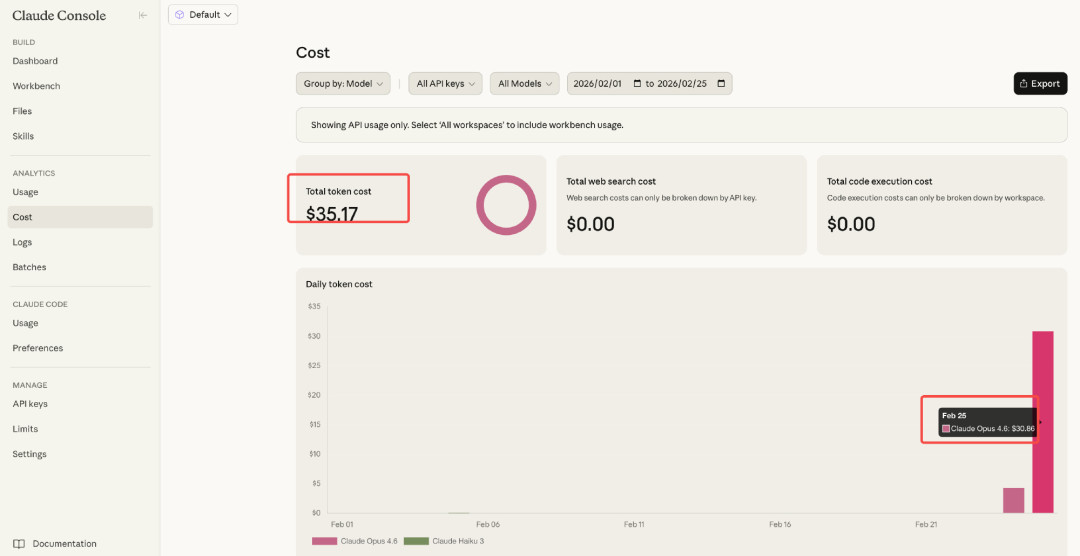Open Skills in the sidebar

pos(23,136)
